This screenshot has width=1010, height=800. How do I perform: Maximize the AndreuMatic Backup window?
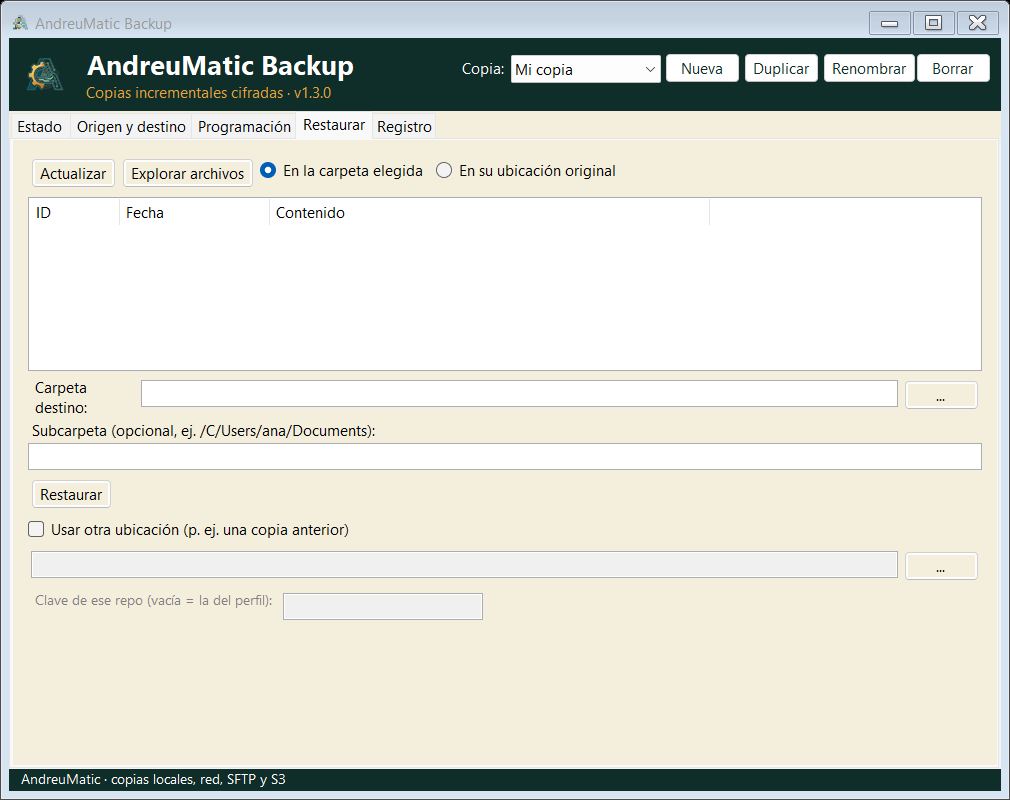click(x=933, y=23)
